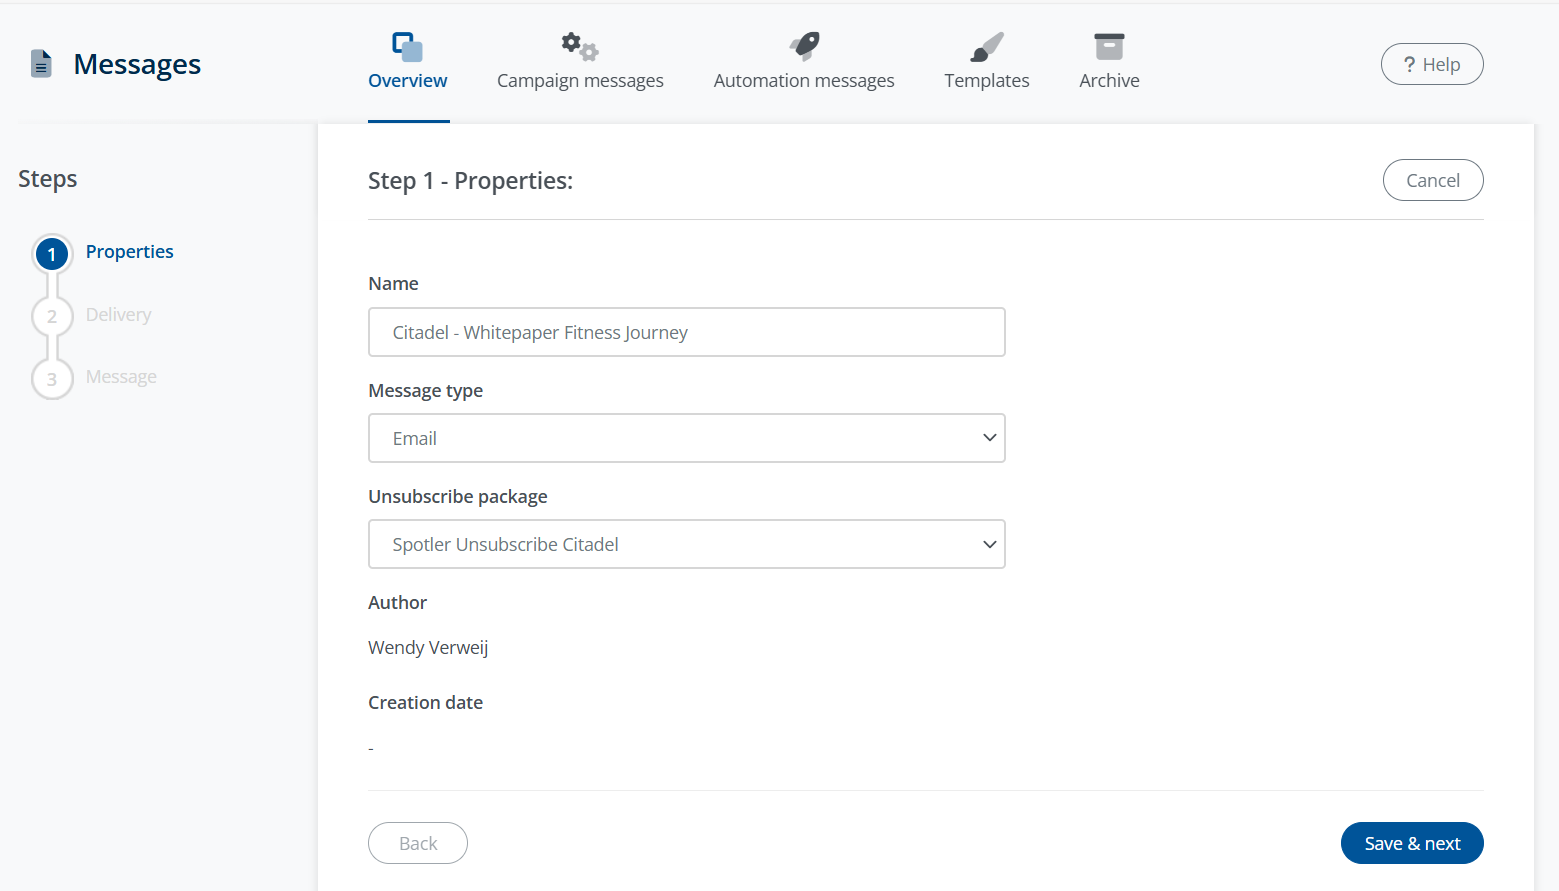Open the Archive box icon
This screenshot has height=891, width=1559.
(x=1109, y=47)
